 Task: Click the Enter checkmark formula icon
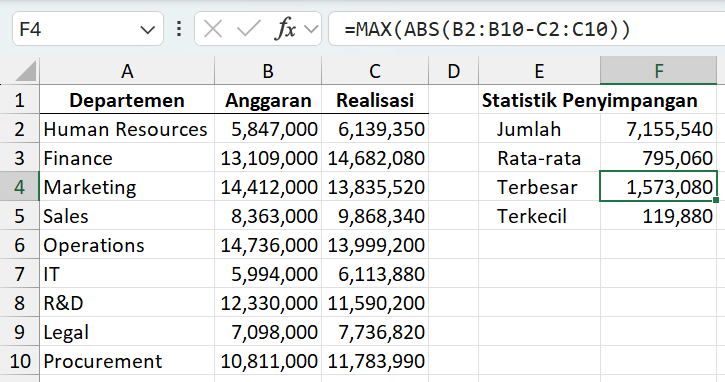pyautogui.click(x=248, y=30)
